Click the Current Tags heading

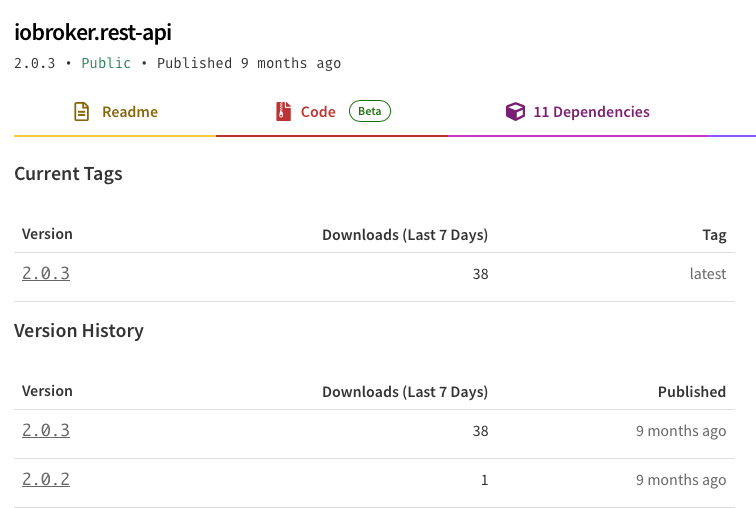pos(68,173)
